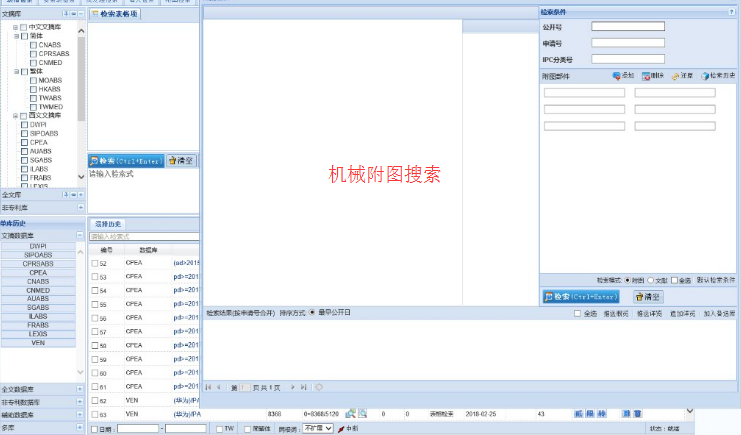Click the 清空 button beside the blue 检索 button on the right
Viewport: 741px width, 435px height.
[648, 297]
